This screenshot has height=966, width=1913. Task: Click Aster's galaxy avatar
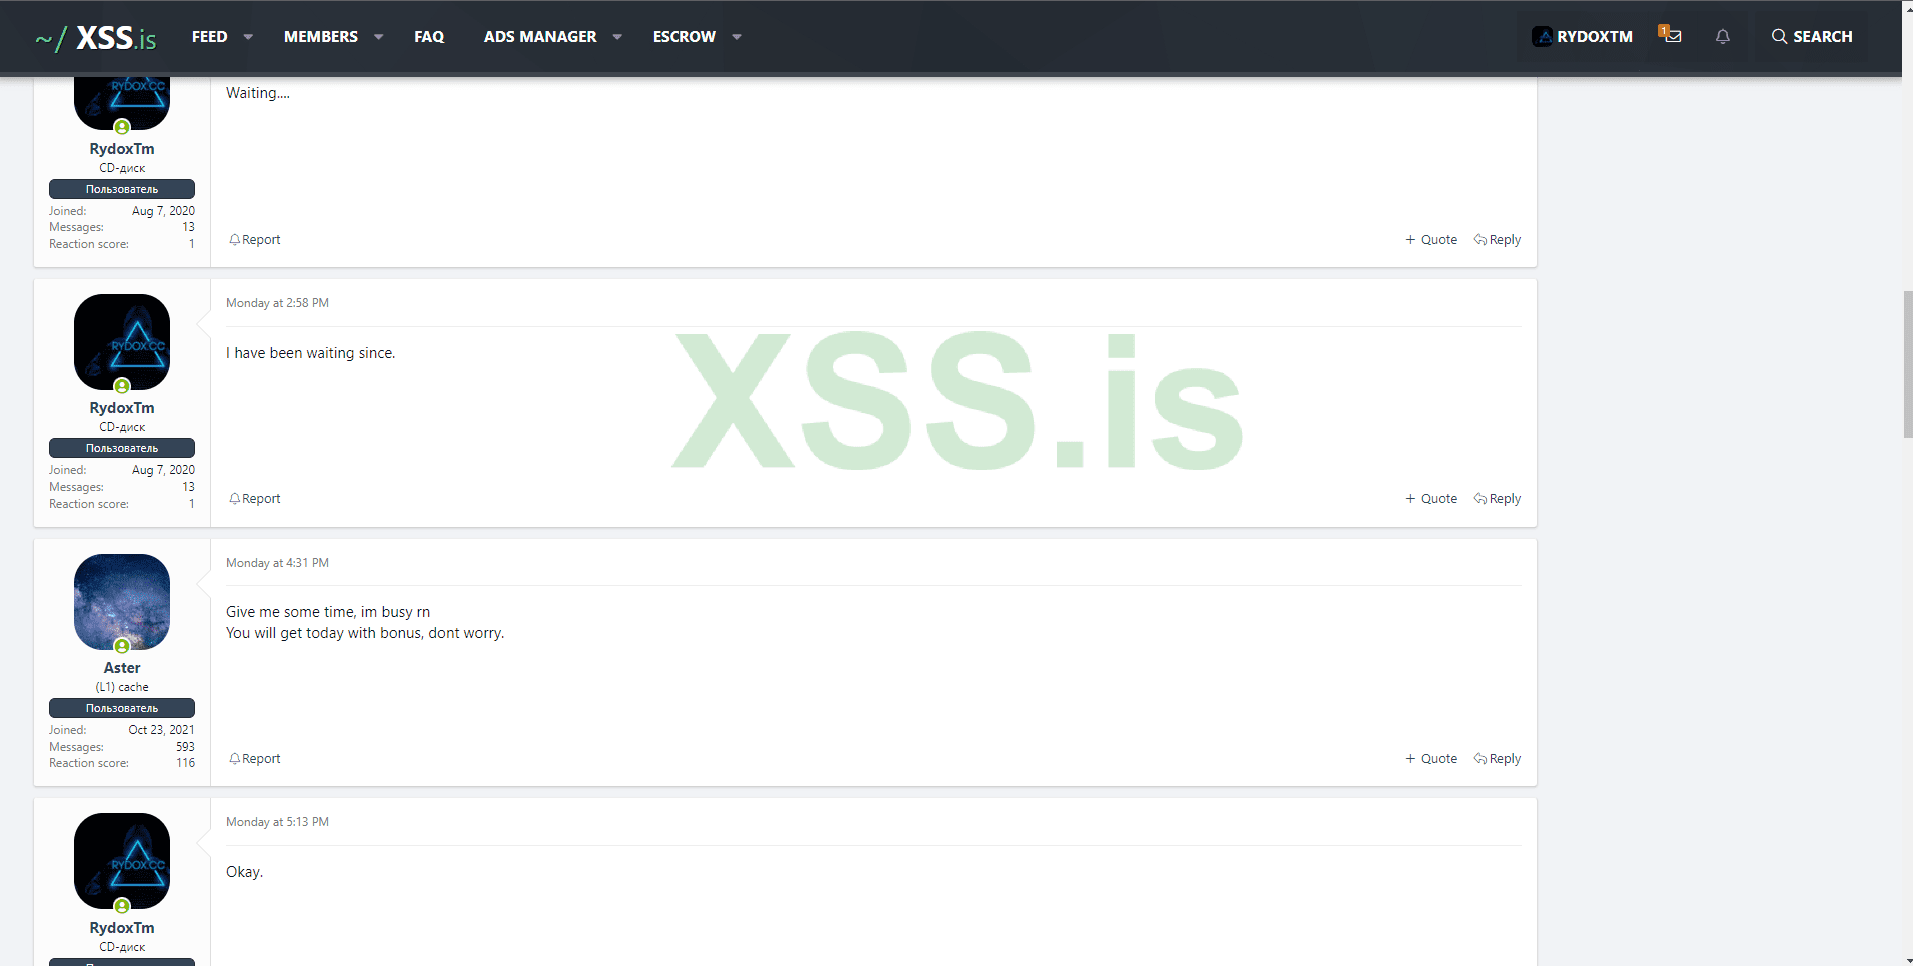coord(122,602)
